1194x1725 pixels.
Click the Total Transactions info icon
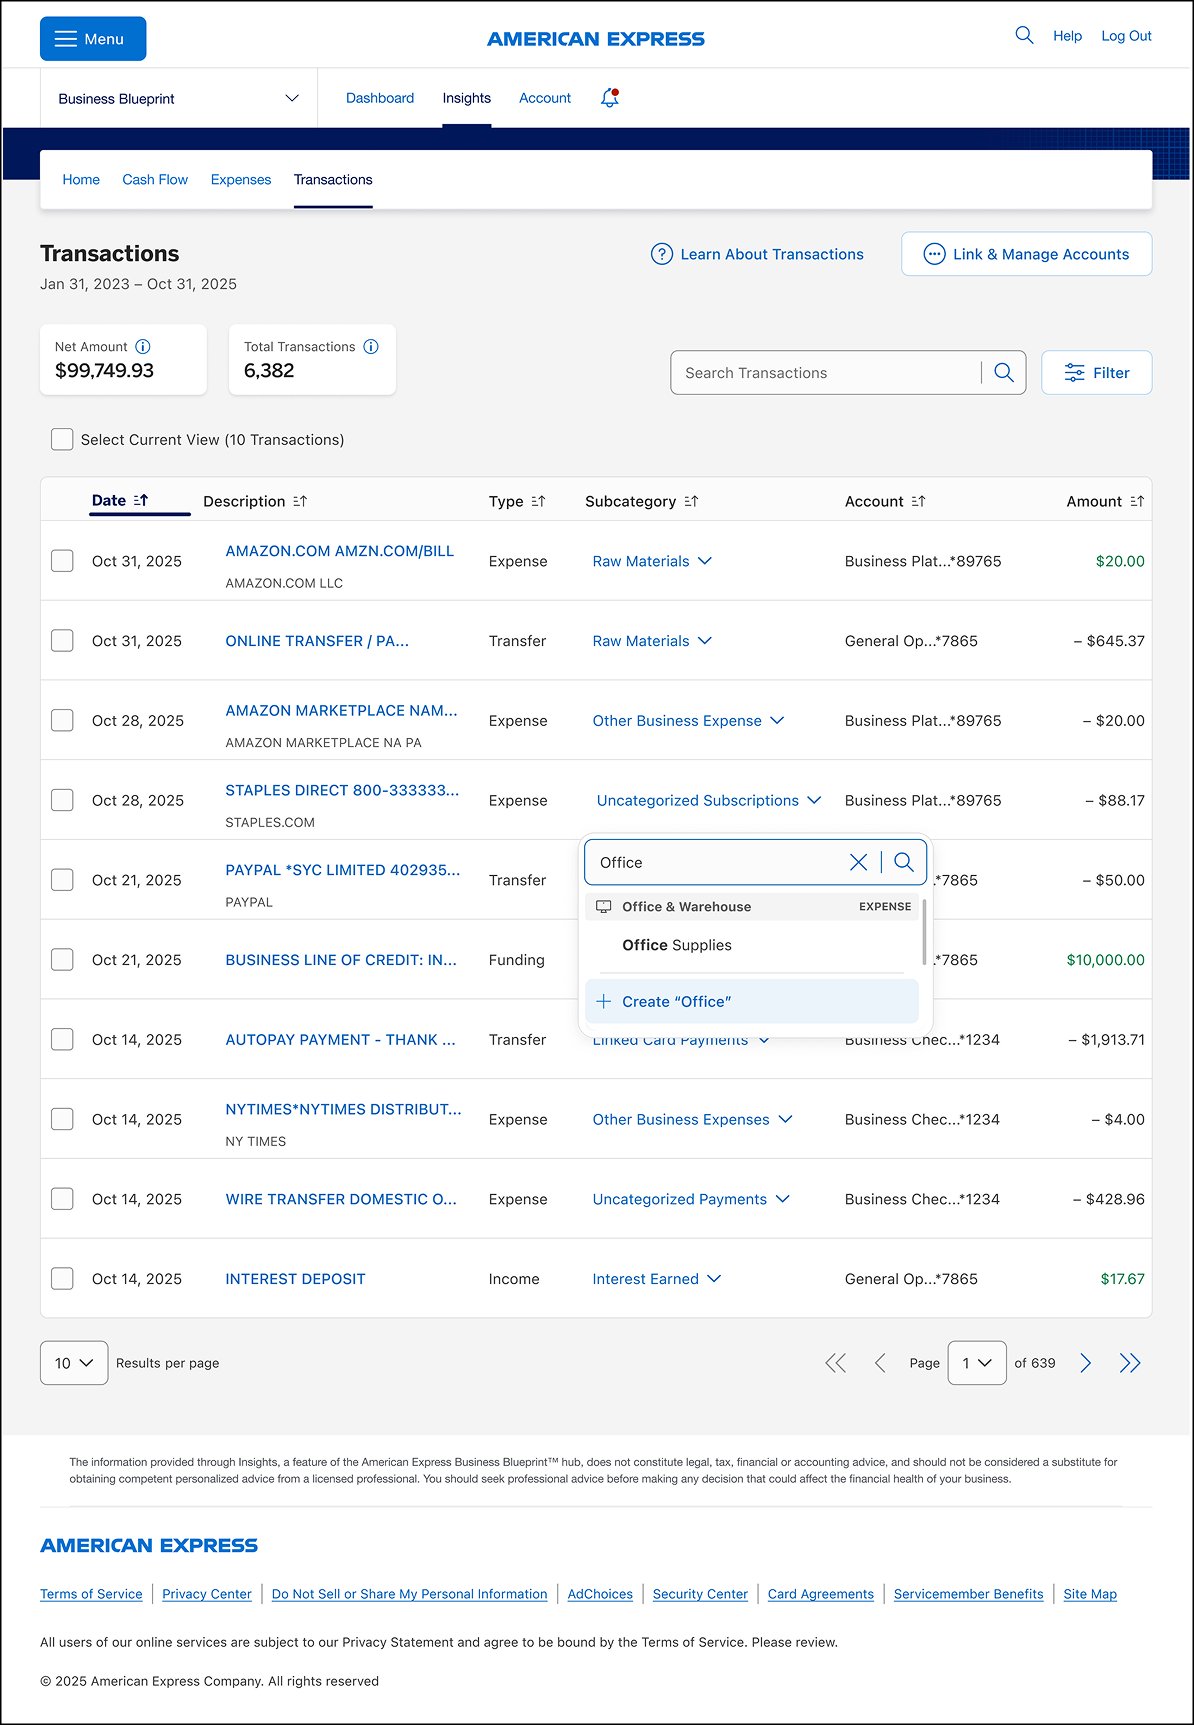[x=371, y=347]
